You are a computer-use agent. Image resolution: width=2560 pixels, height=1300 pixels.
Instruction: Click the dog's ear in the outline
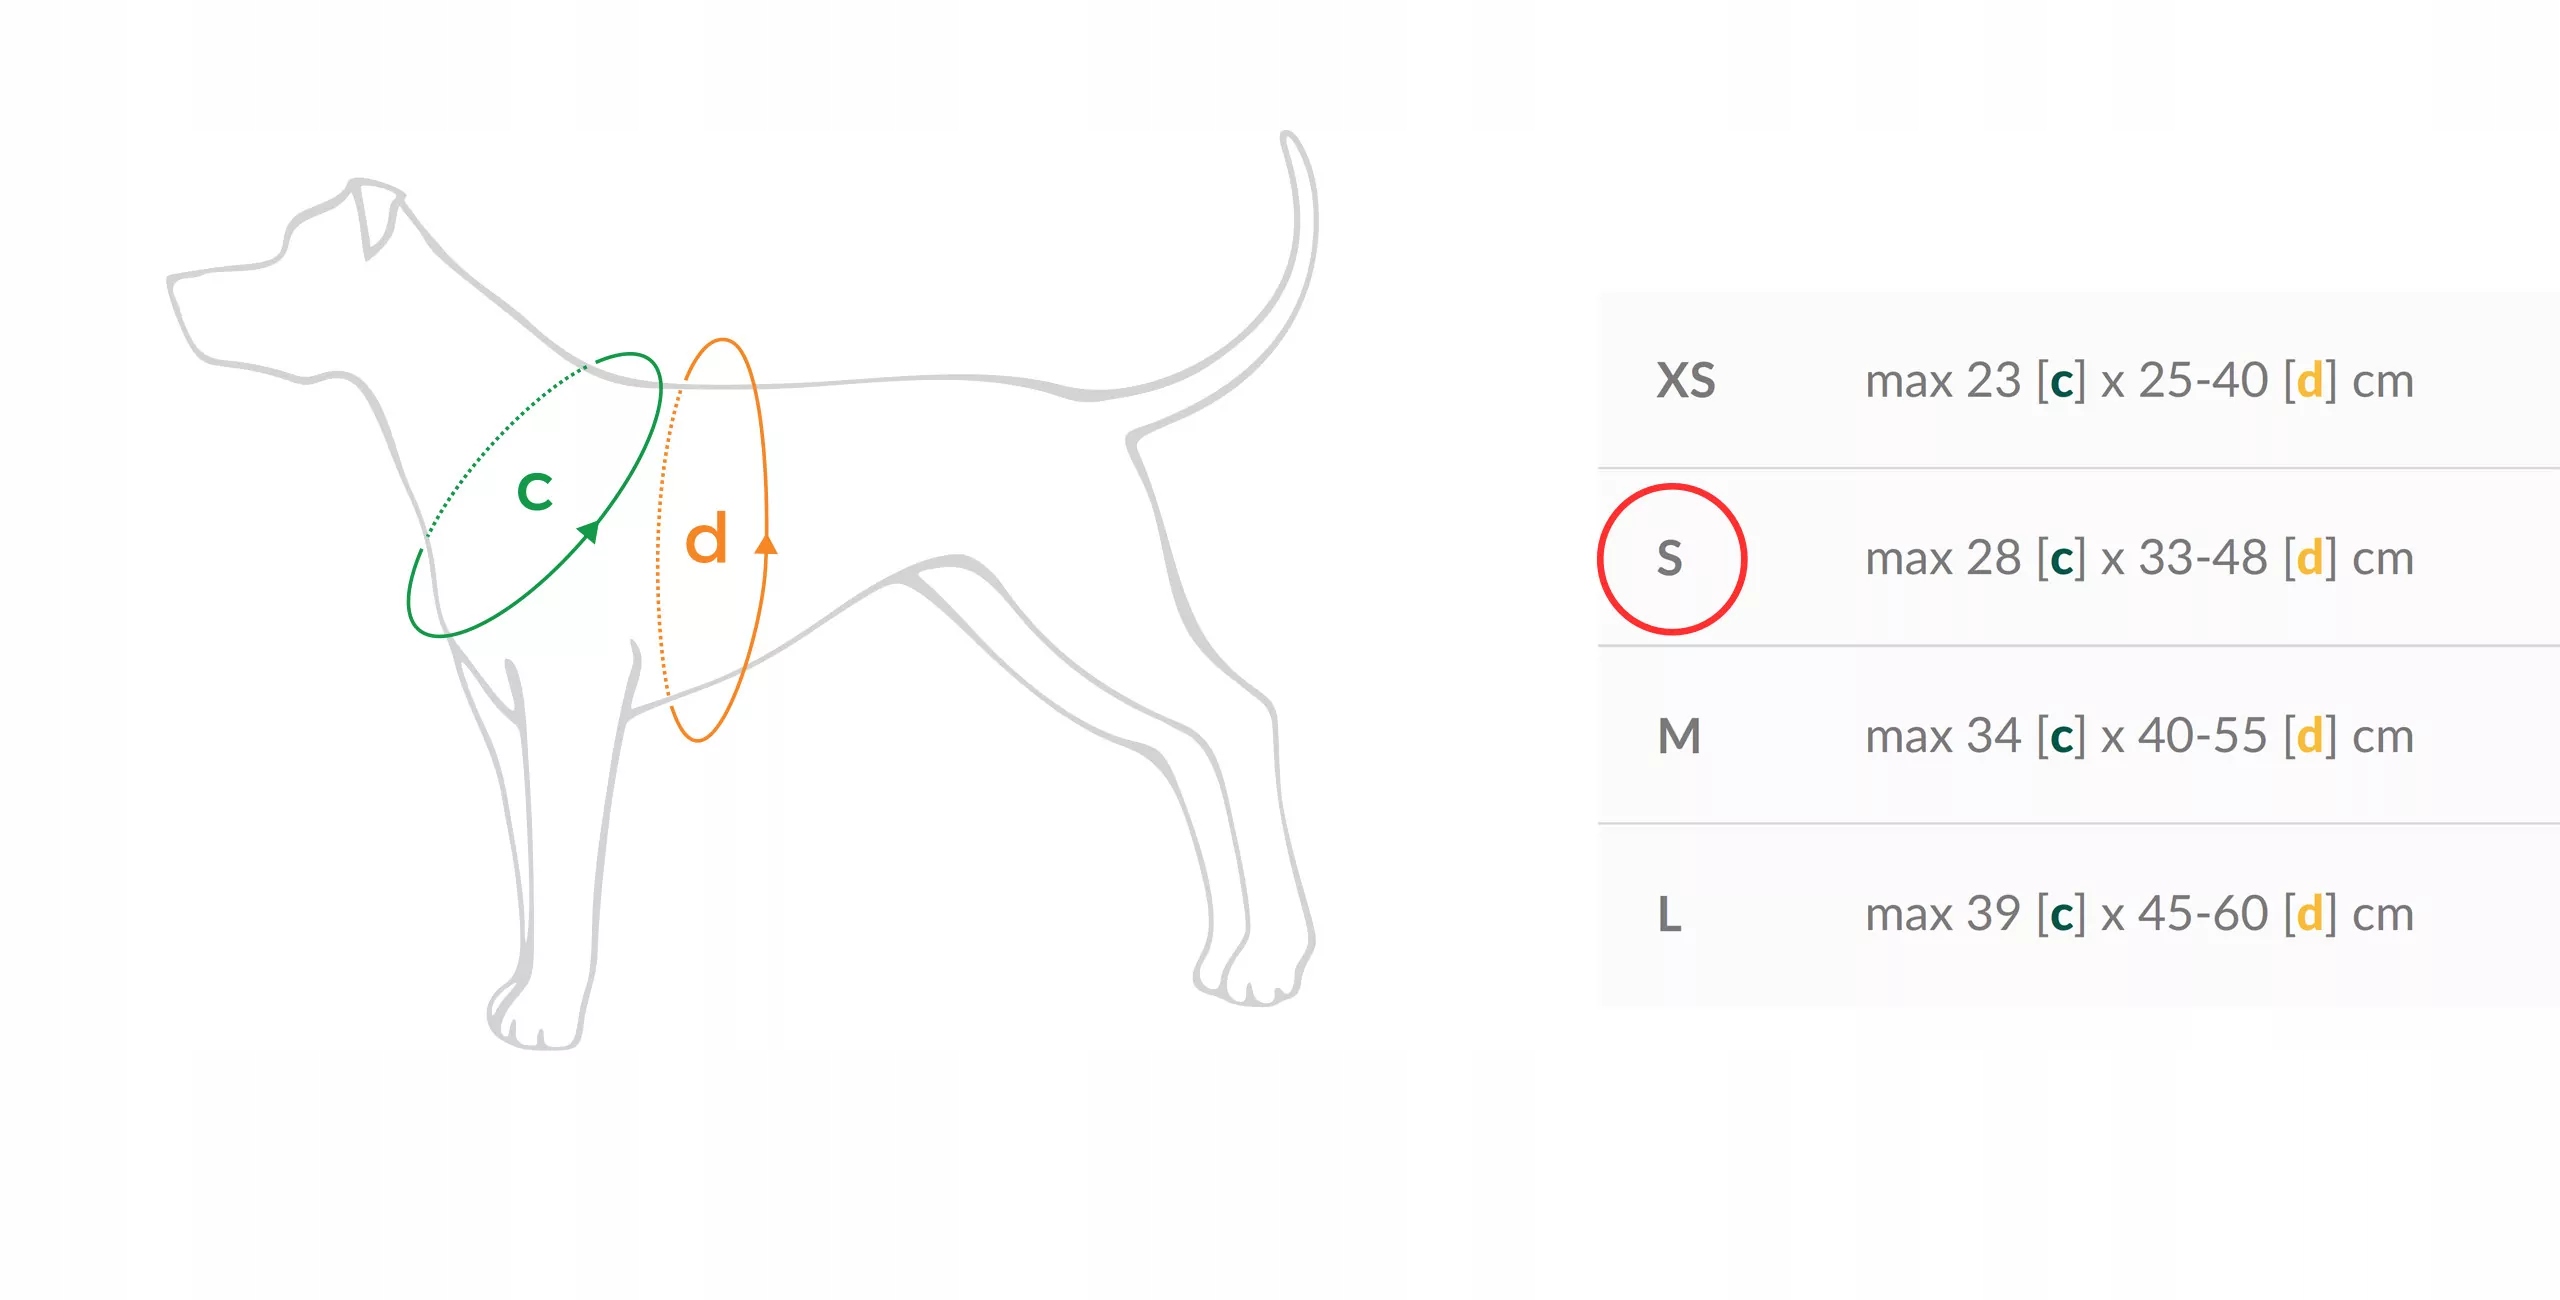tap(376, 220)
